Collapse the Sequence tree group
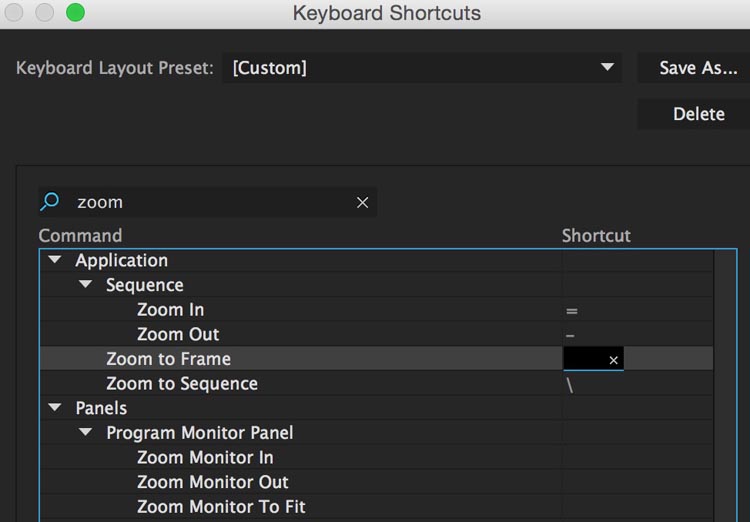 86,285
